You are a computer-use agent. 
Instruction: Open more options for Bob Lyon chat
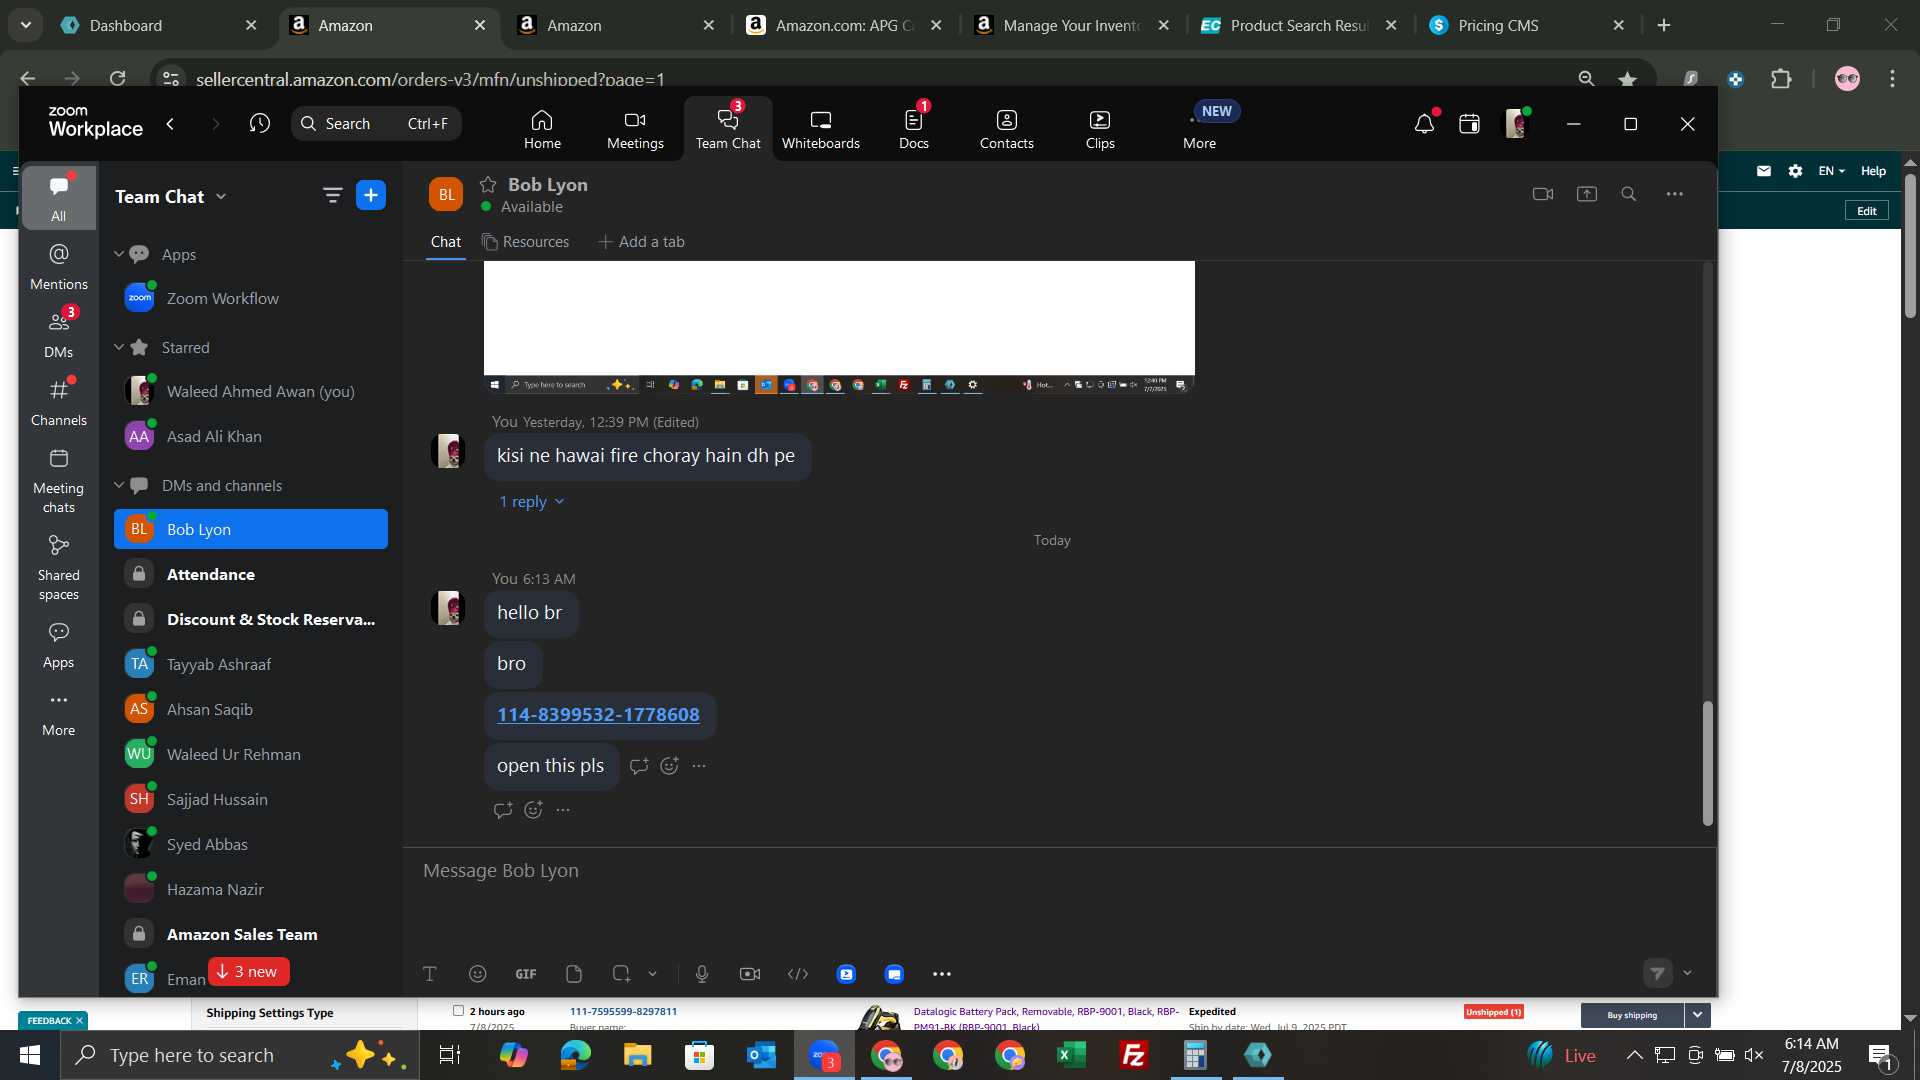coord(1675,194)
